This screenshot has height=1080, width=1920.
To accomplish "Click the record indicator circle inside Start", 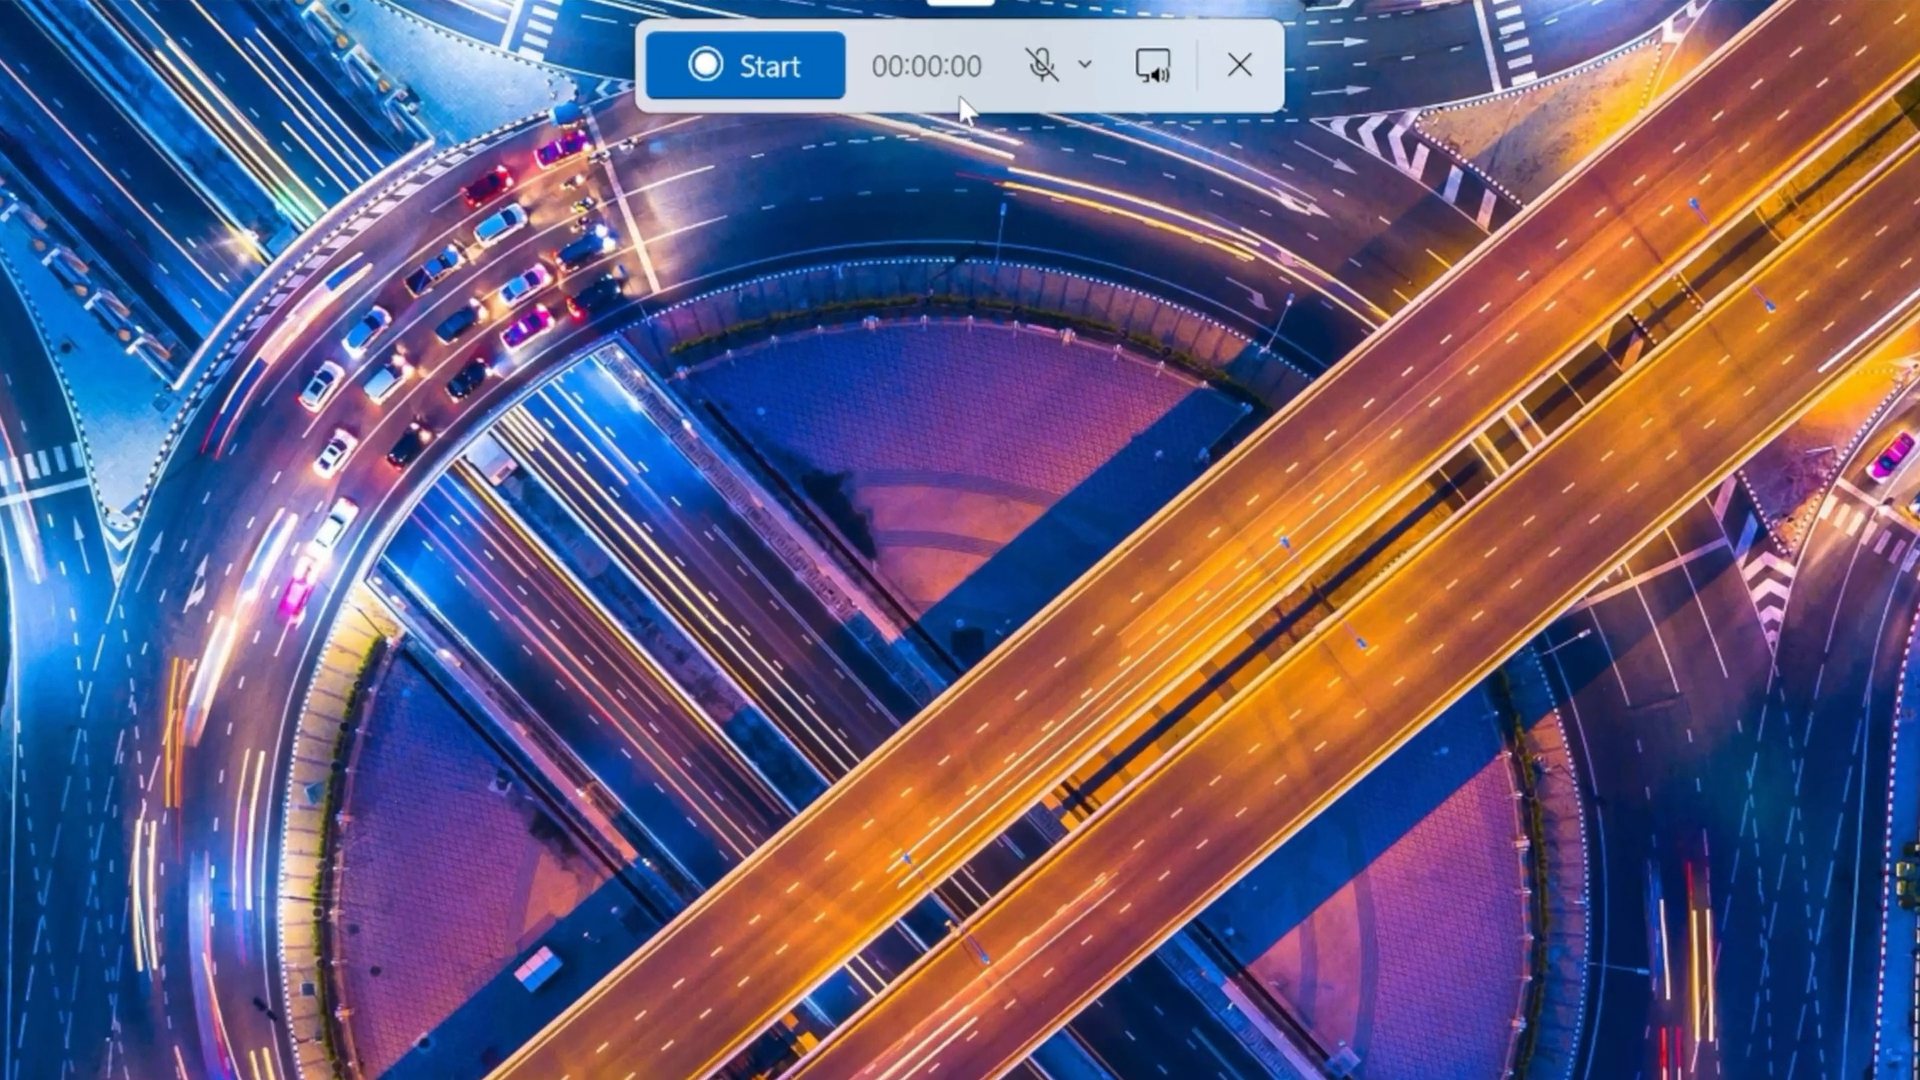I will [x=707, y=65].
